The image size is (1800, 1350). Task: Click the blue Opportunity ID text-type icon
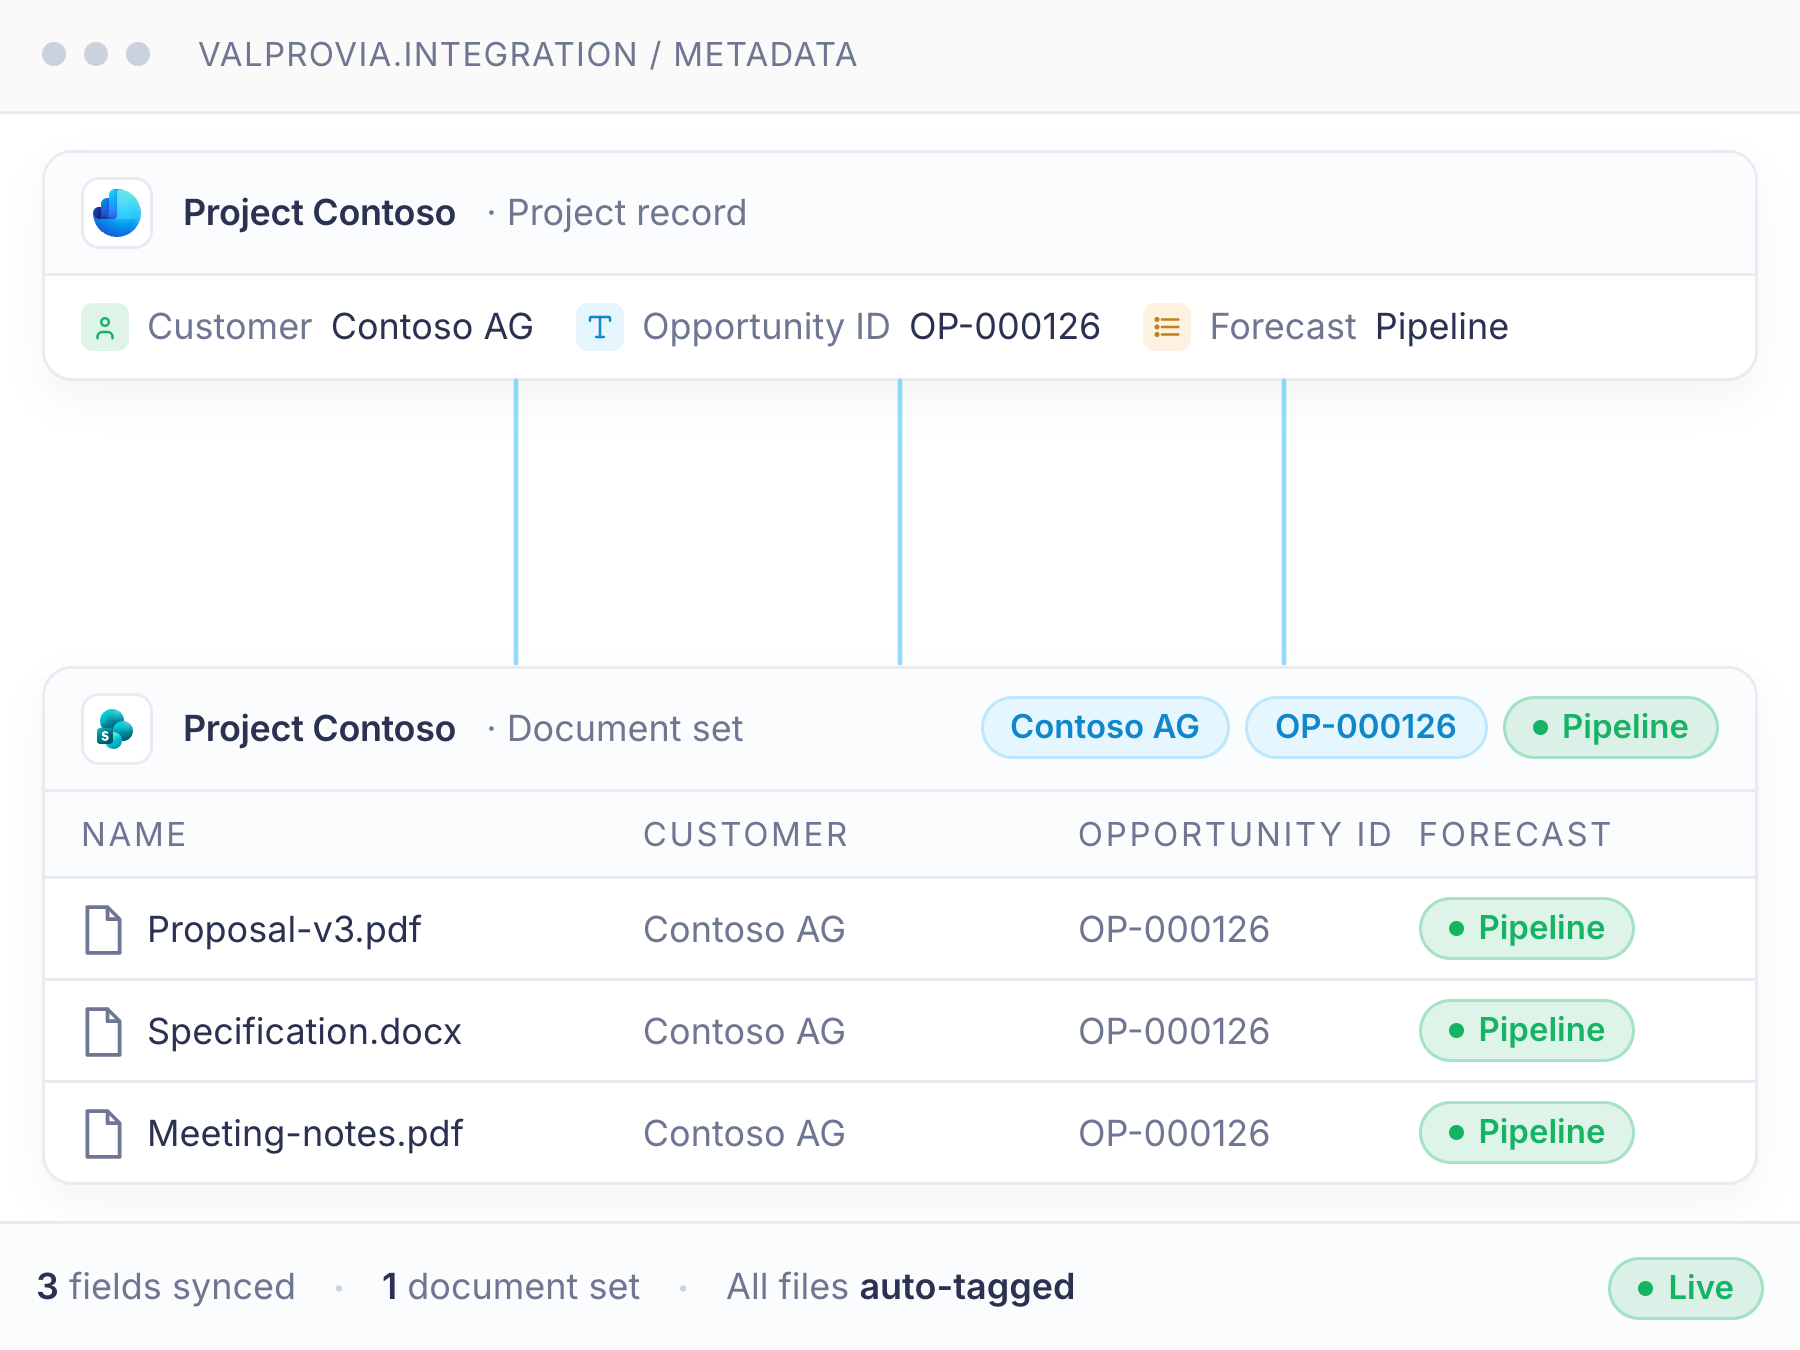[600, 327]
